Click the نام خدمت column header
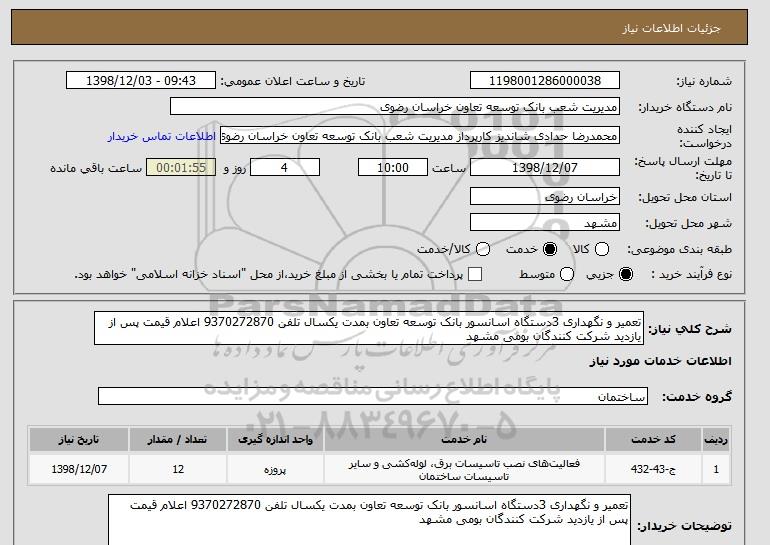This screenshot has width=770, height=545. tap(464, 439)
